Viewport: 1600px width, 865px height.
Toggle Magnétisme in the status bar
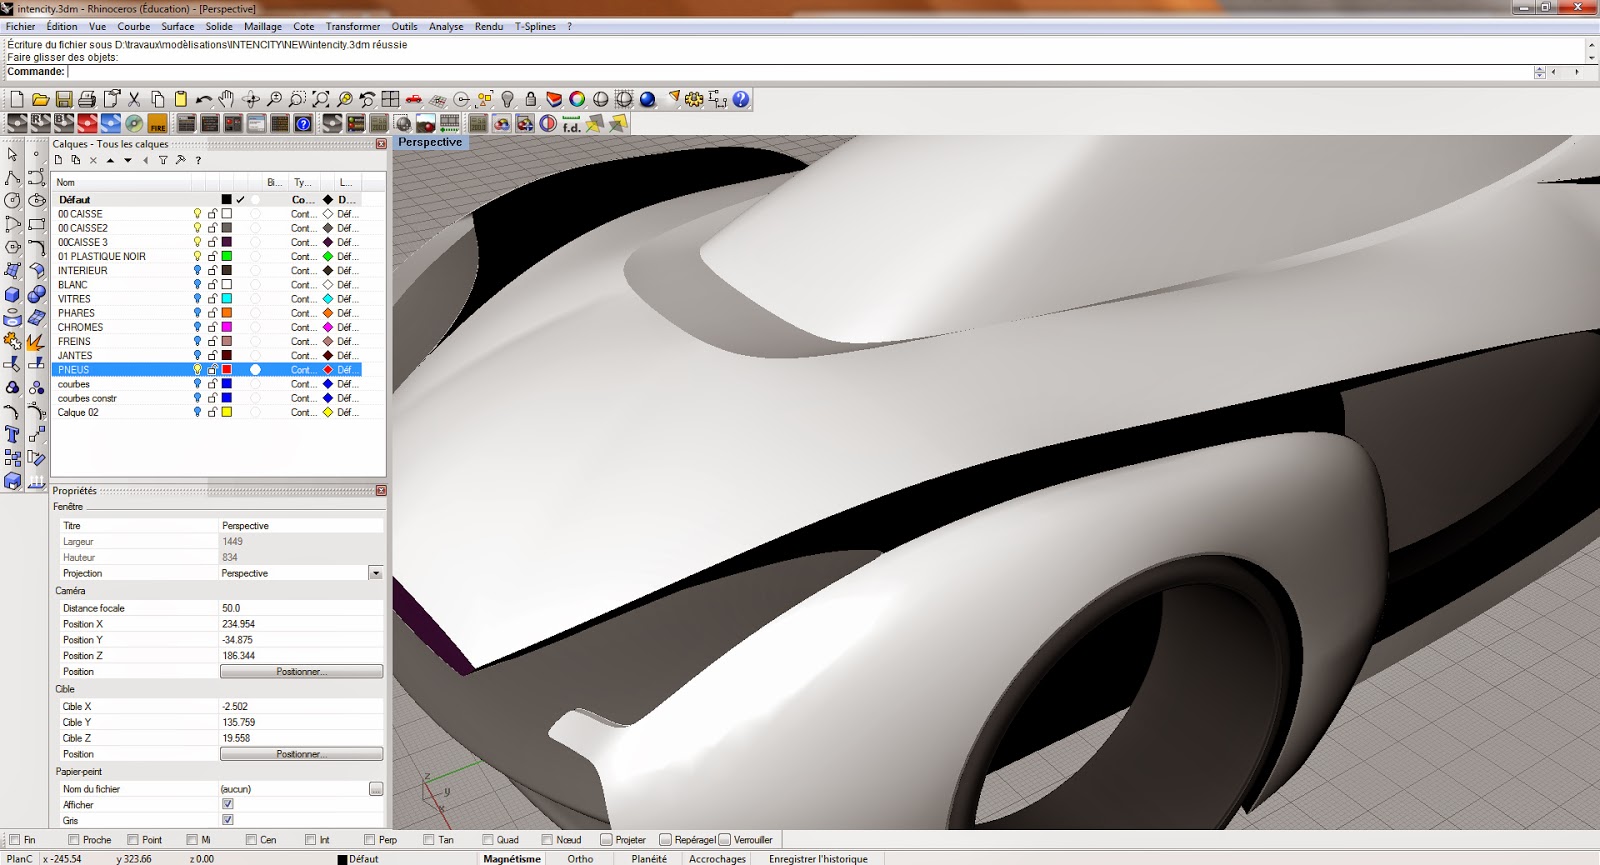tap(512, 859)
